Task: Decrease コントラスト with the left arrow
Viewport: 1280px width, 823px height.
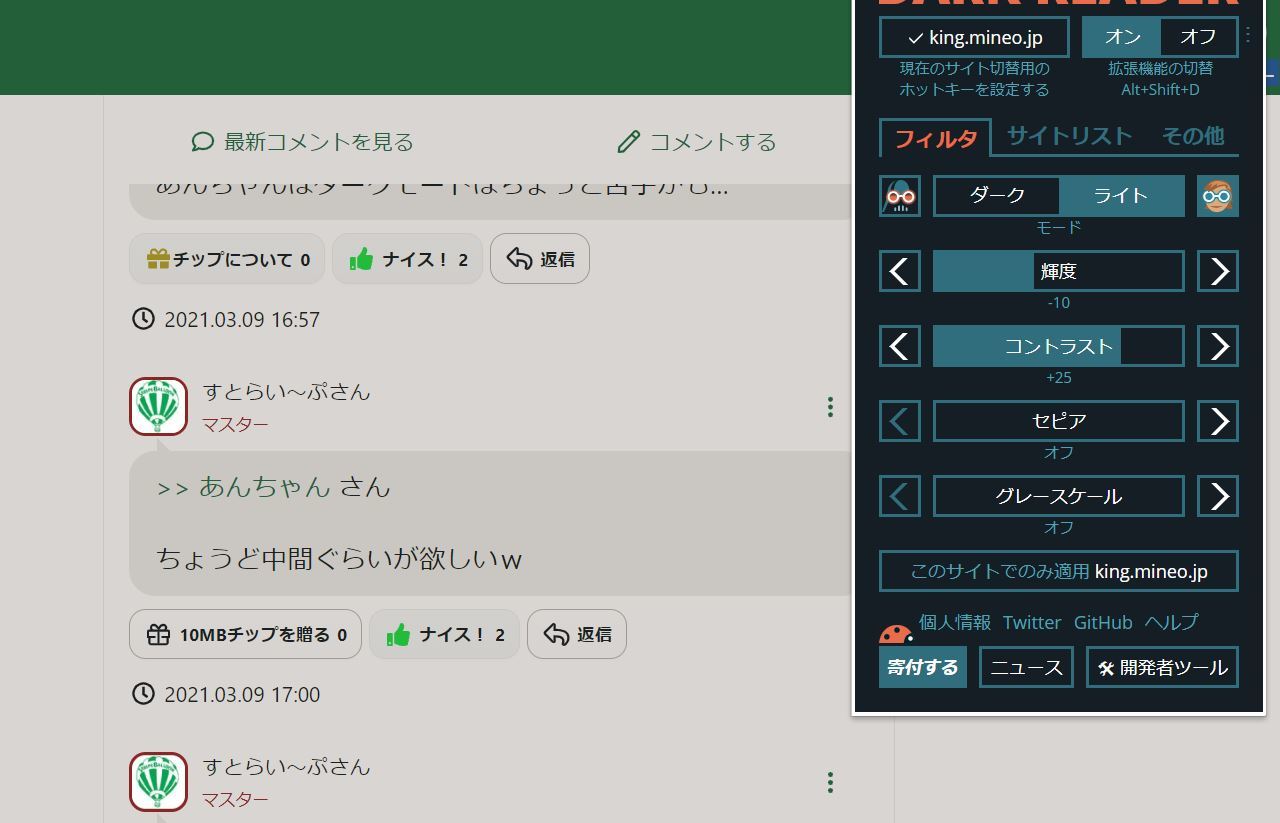Action: pyautogui.click(x=900, y=346)
